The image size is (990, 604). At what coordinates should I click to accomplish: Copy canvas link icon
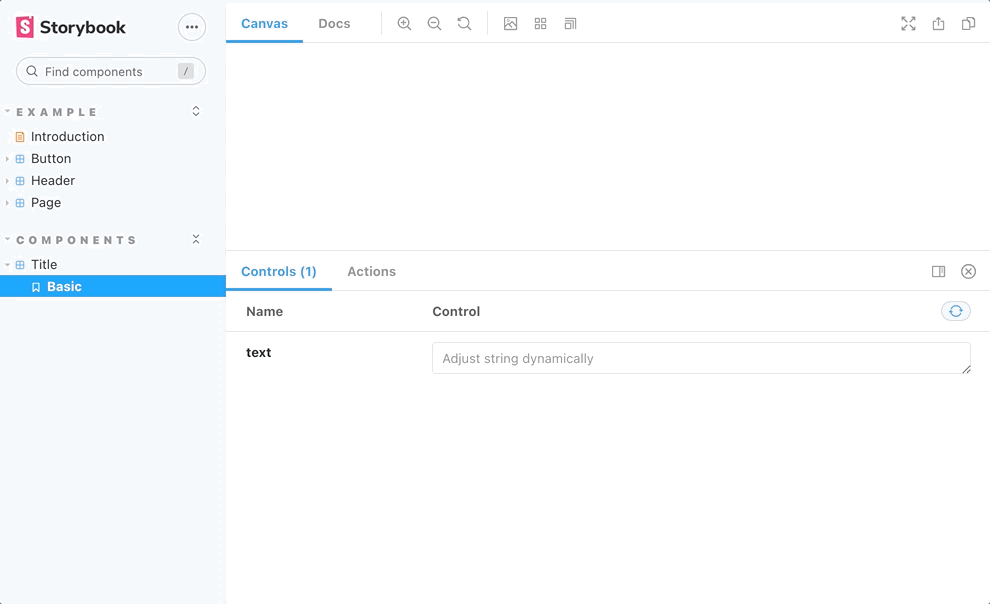[x=968, y=23]
